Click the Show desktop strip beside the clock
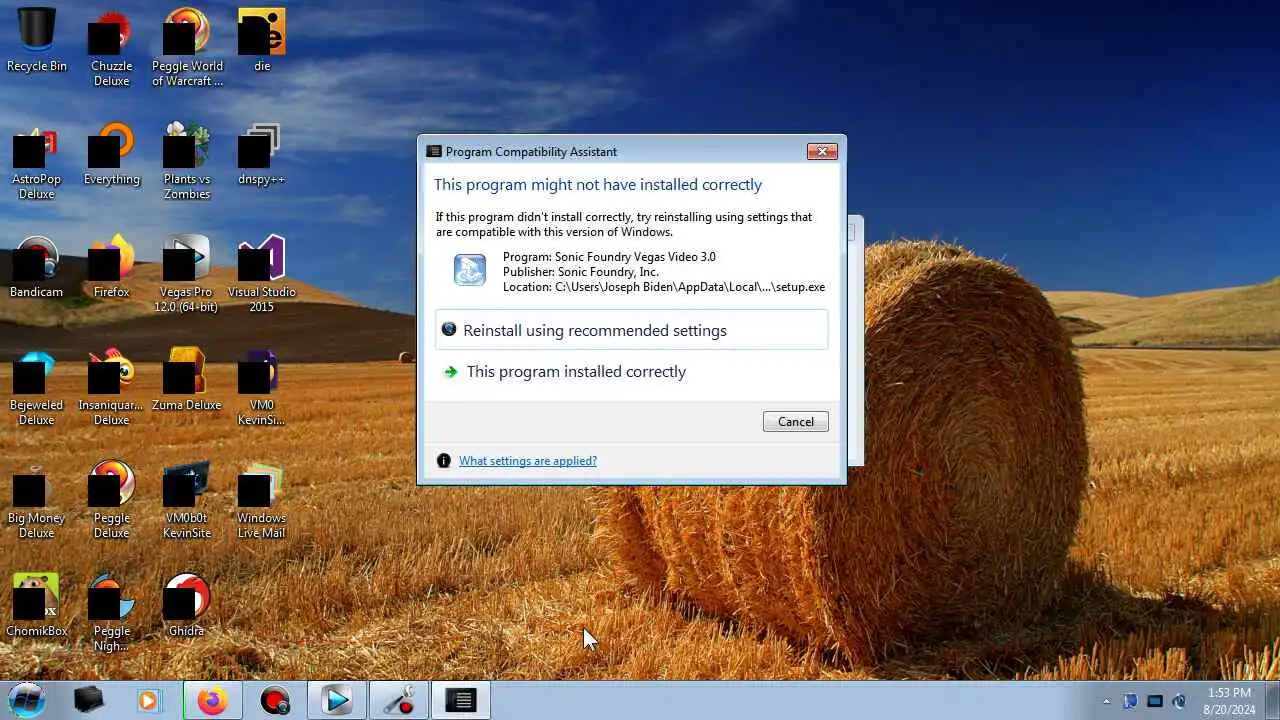 click(x=1272, y=701)
